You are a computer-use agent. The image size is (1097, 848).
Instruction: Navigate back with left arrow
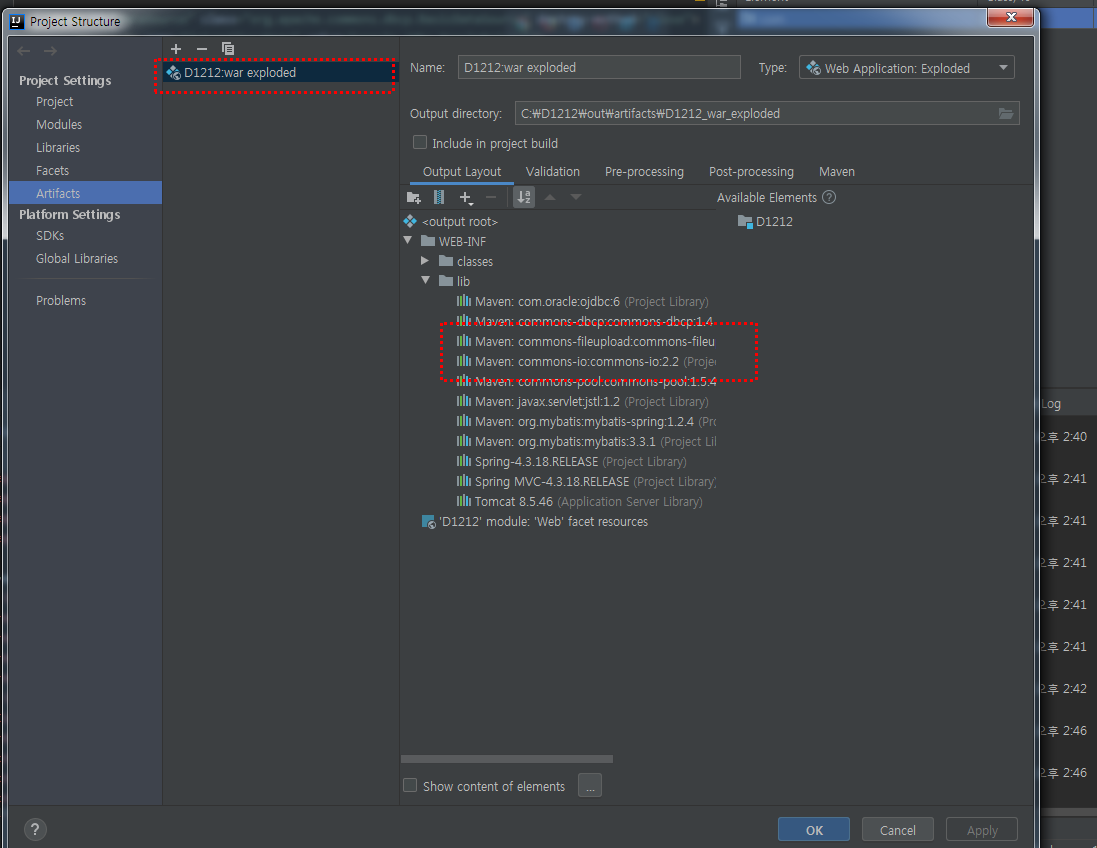(x=24, y=51)
